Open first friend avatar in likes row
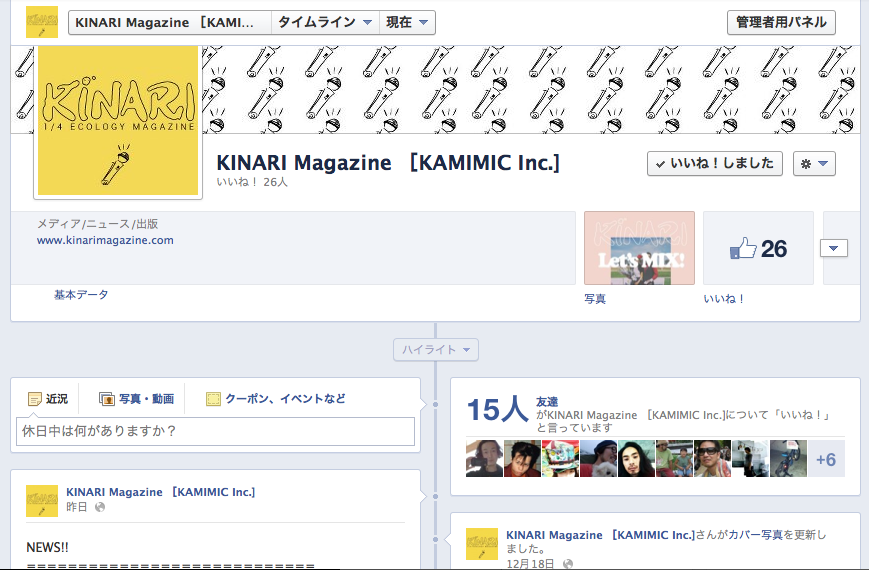 tap(484, 459)
